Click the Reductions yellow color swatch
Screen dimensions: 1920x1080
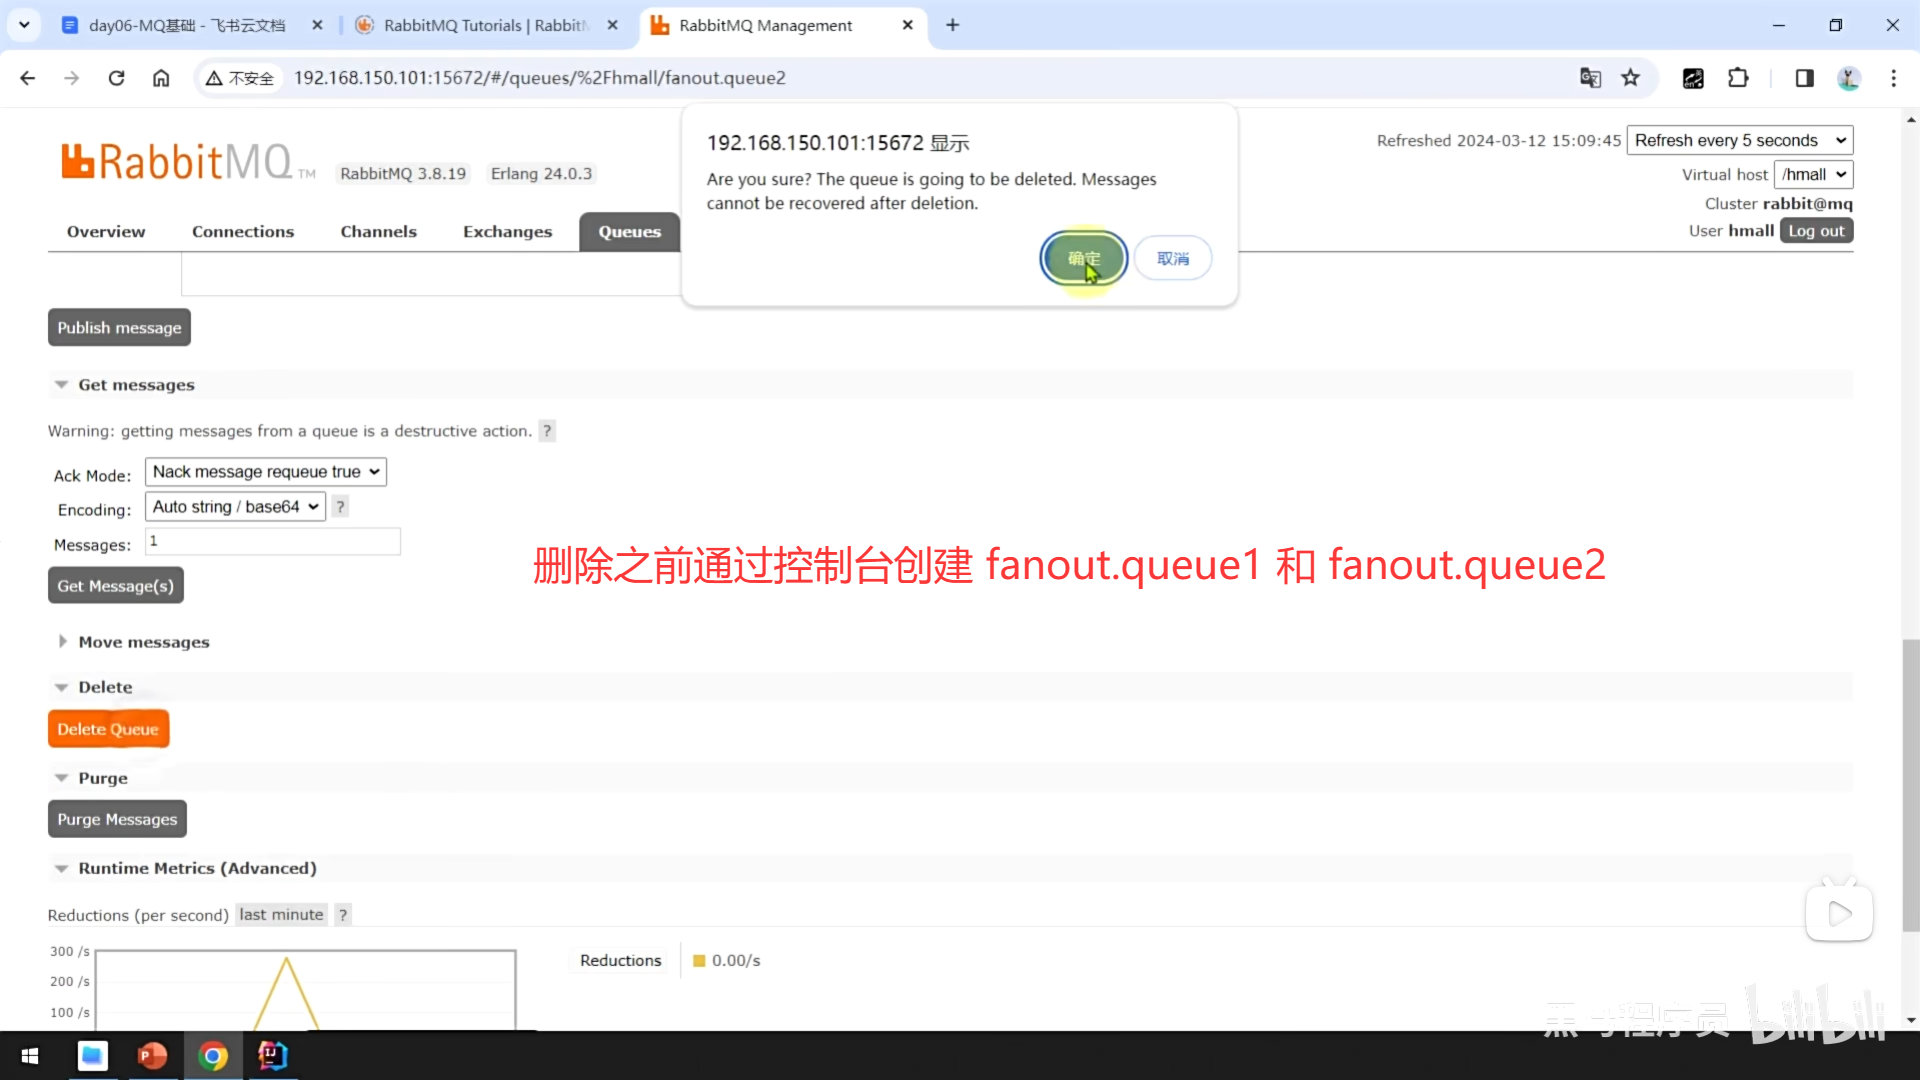coord(699,961)
